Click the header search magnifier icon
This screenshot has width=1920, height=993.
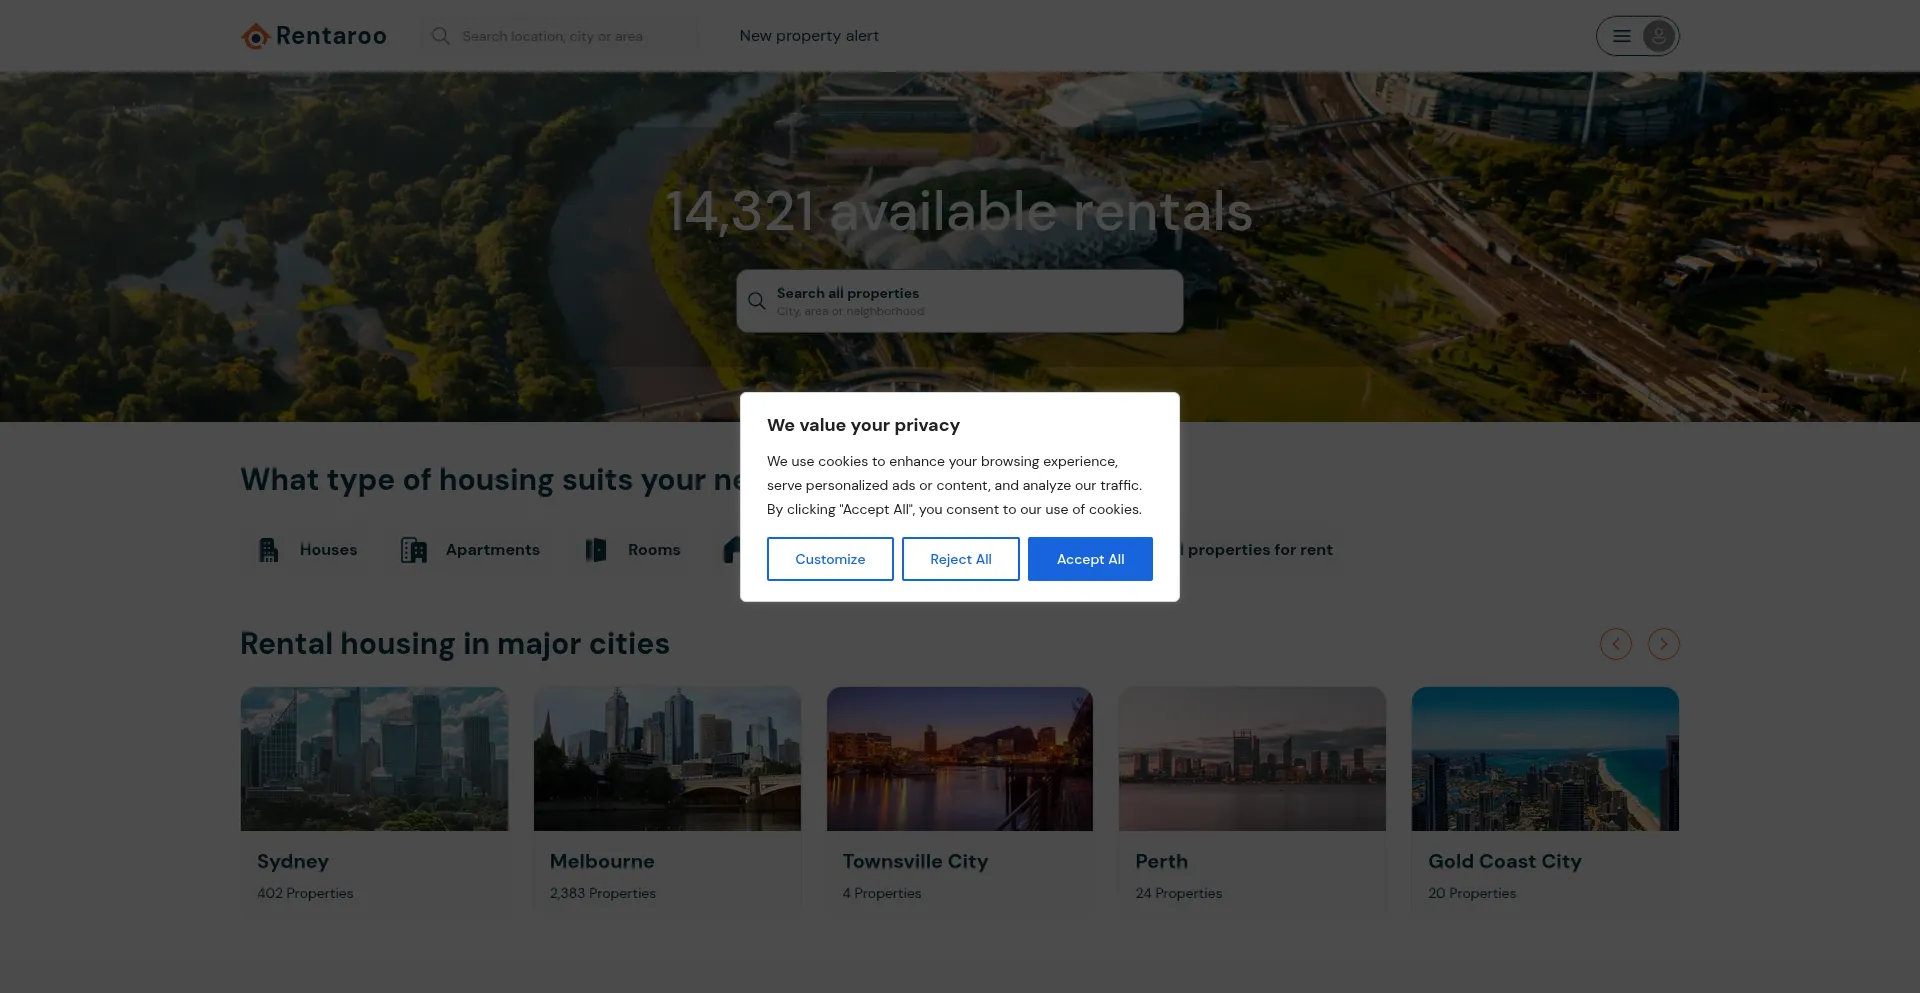(x=440, y=36)
